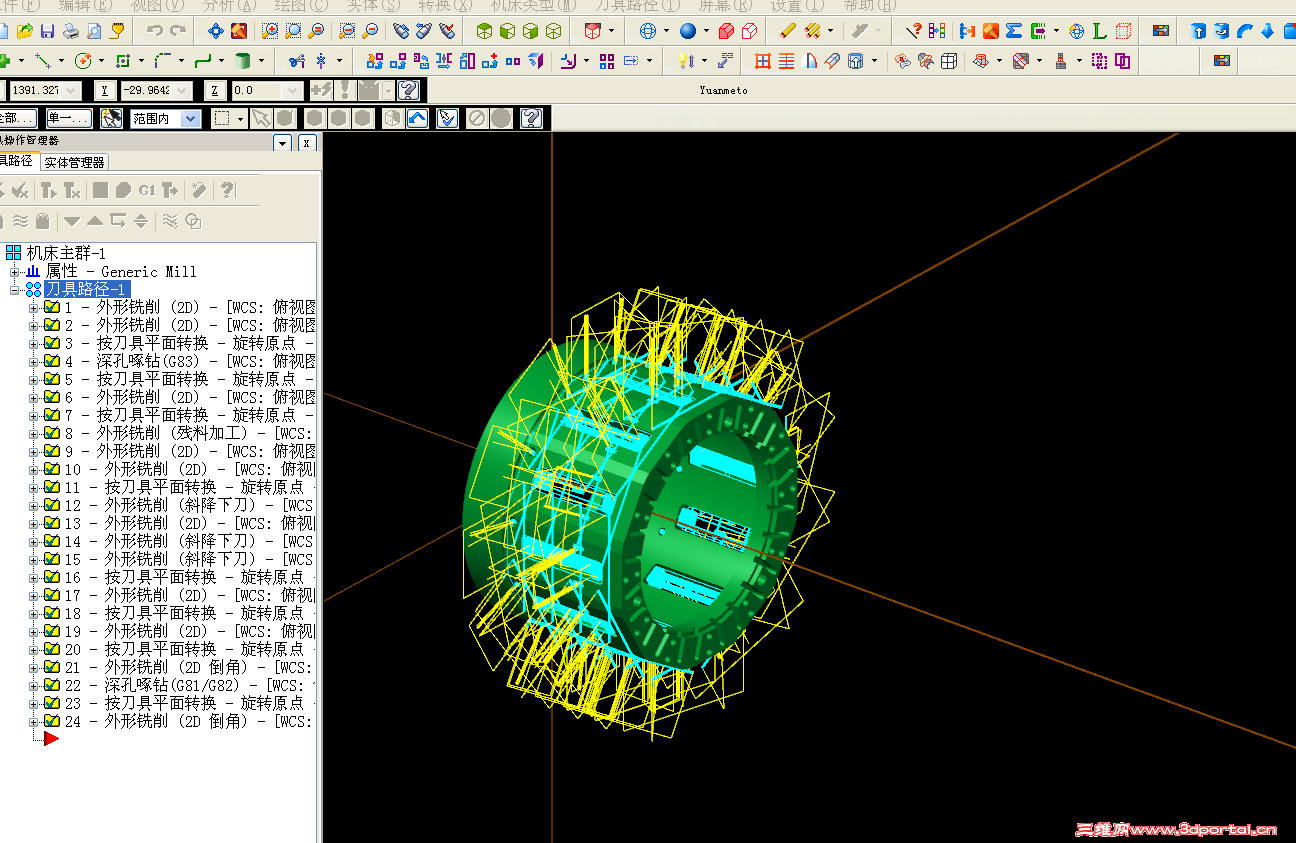Toggle the folder check icon of operation 12
The width and height of the screenshot is (1296, 843).
click(x=52, y=505)
